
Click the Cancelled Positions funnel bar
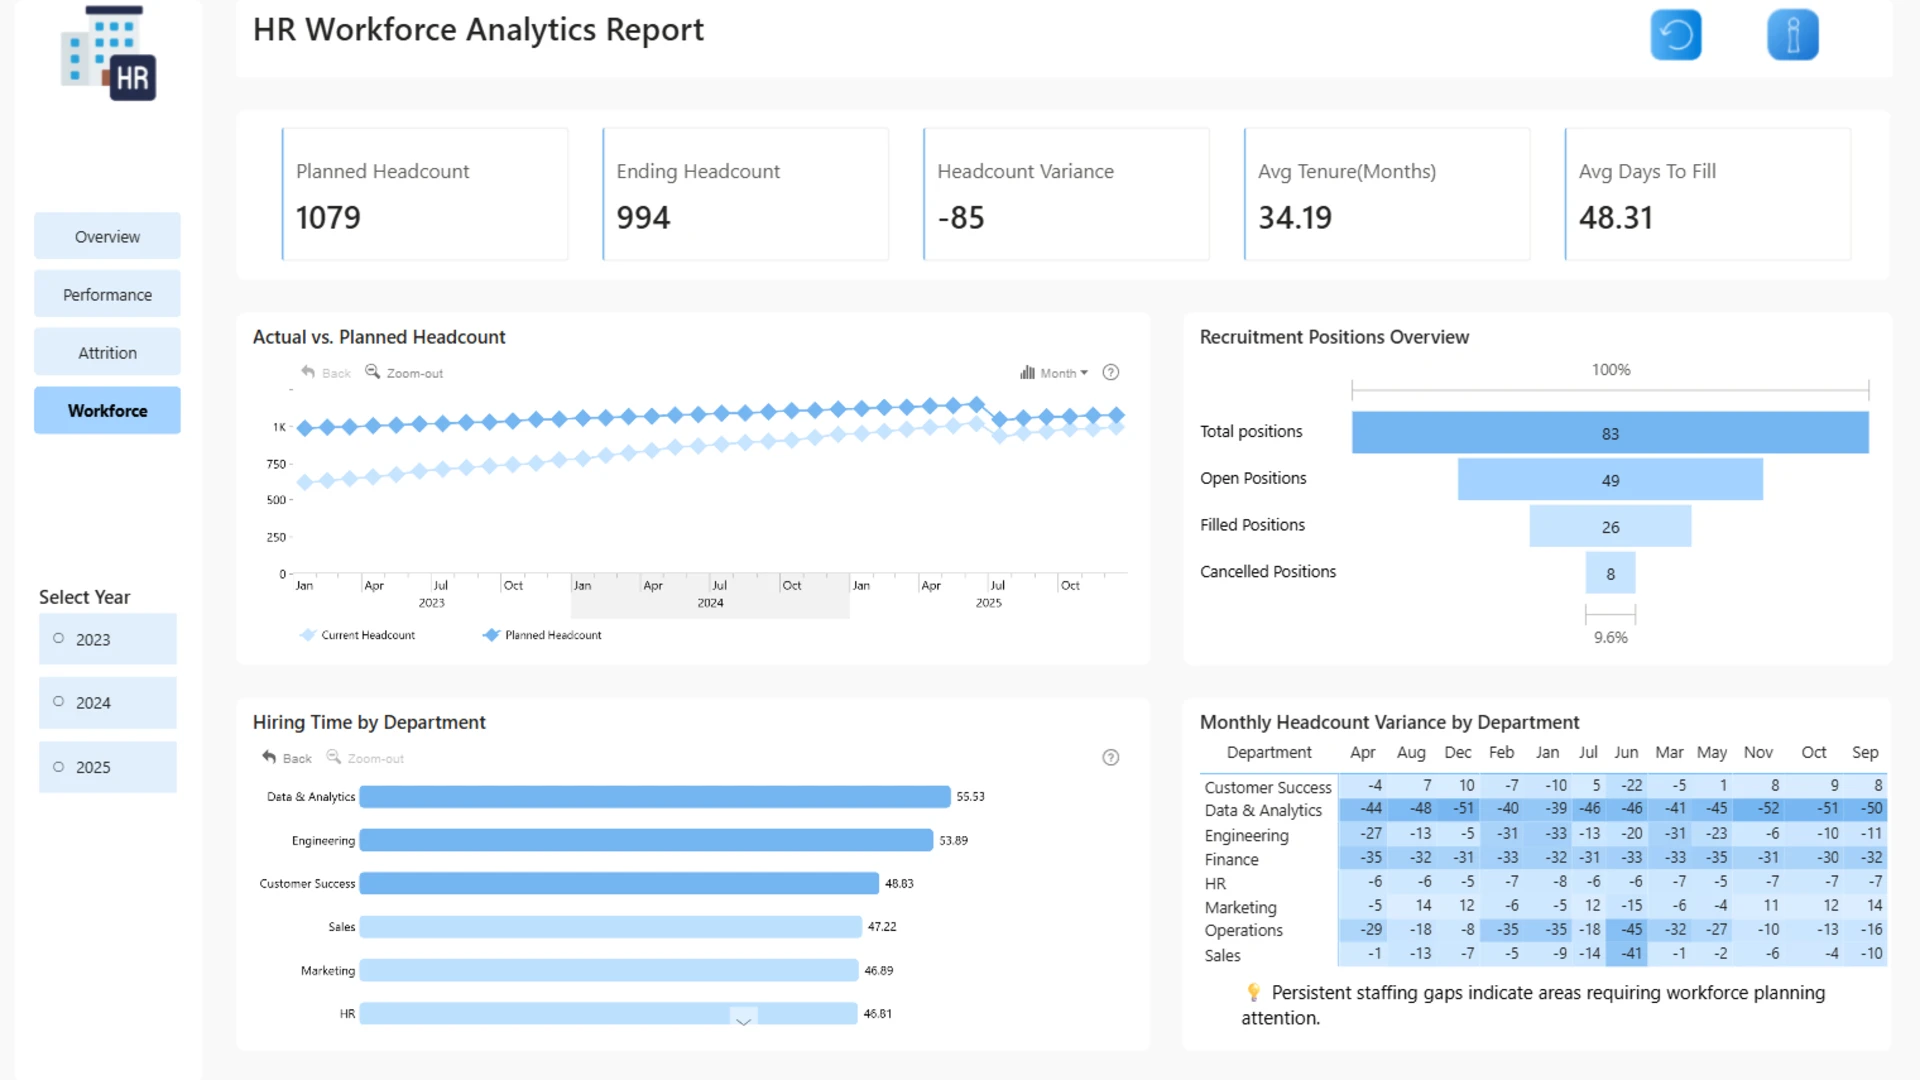click(x=1610, y=573)
